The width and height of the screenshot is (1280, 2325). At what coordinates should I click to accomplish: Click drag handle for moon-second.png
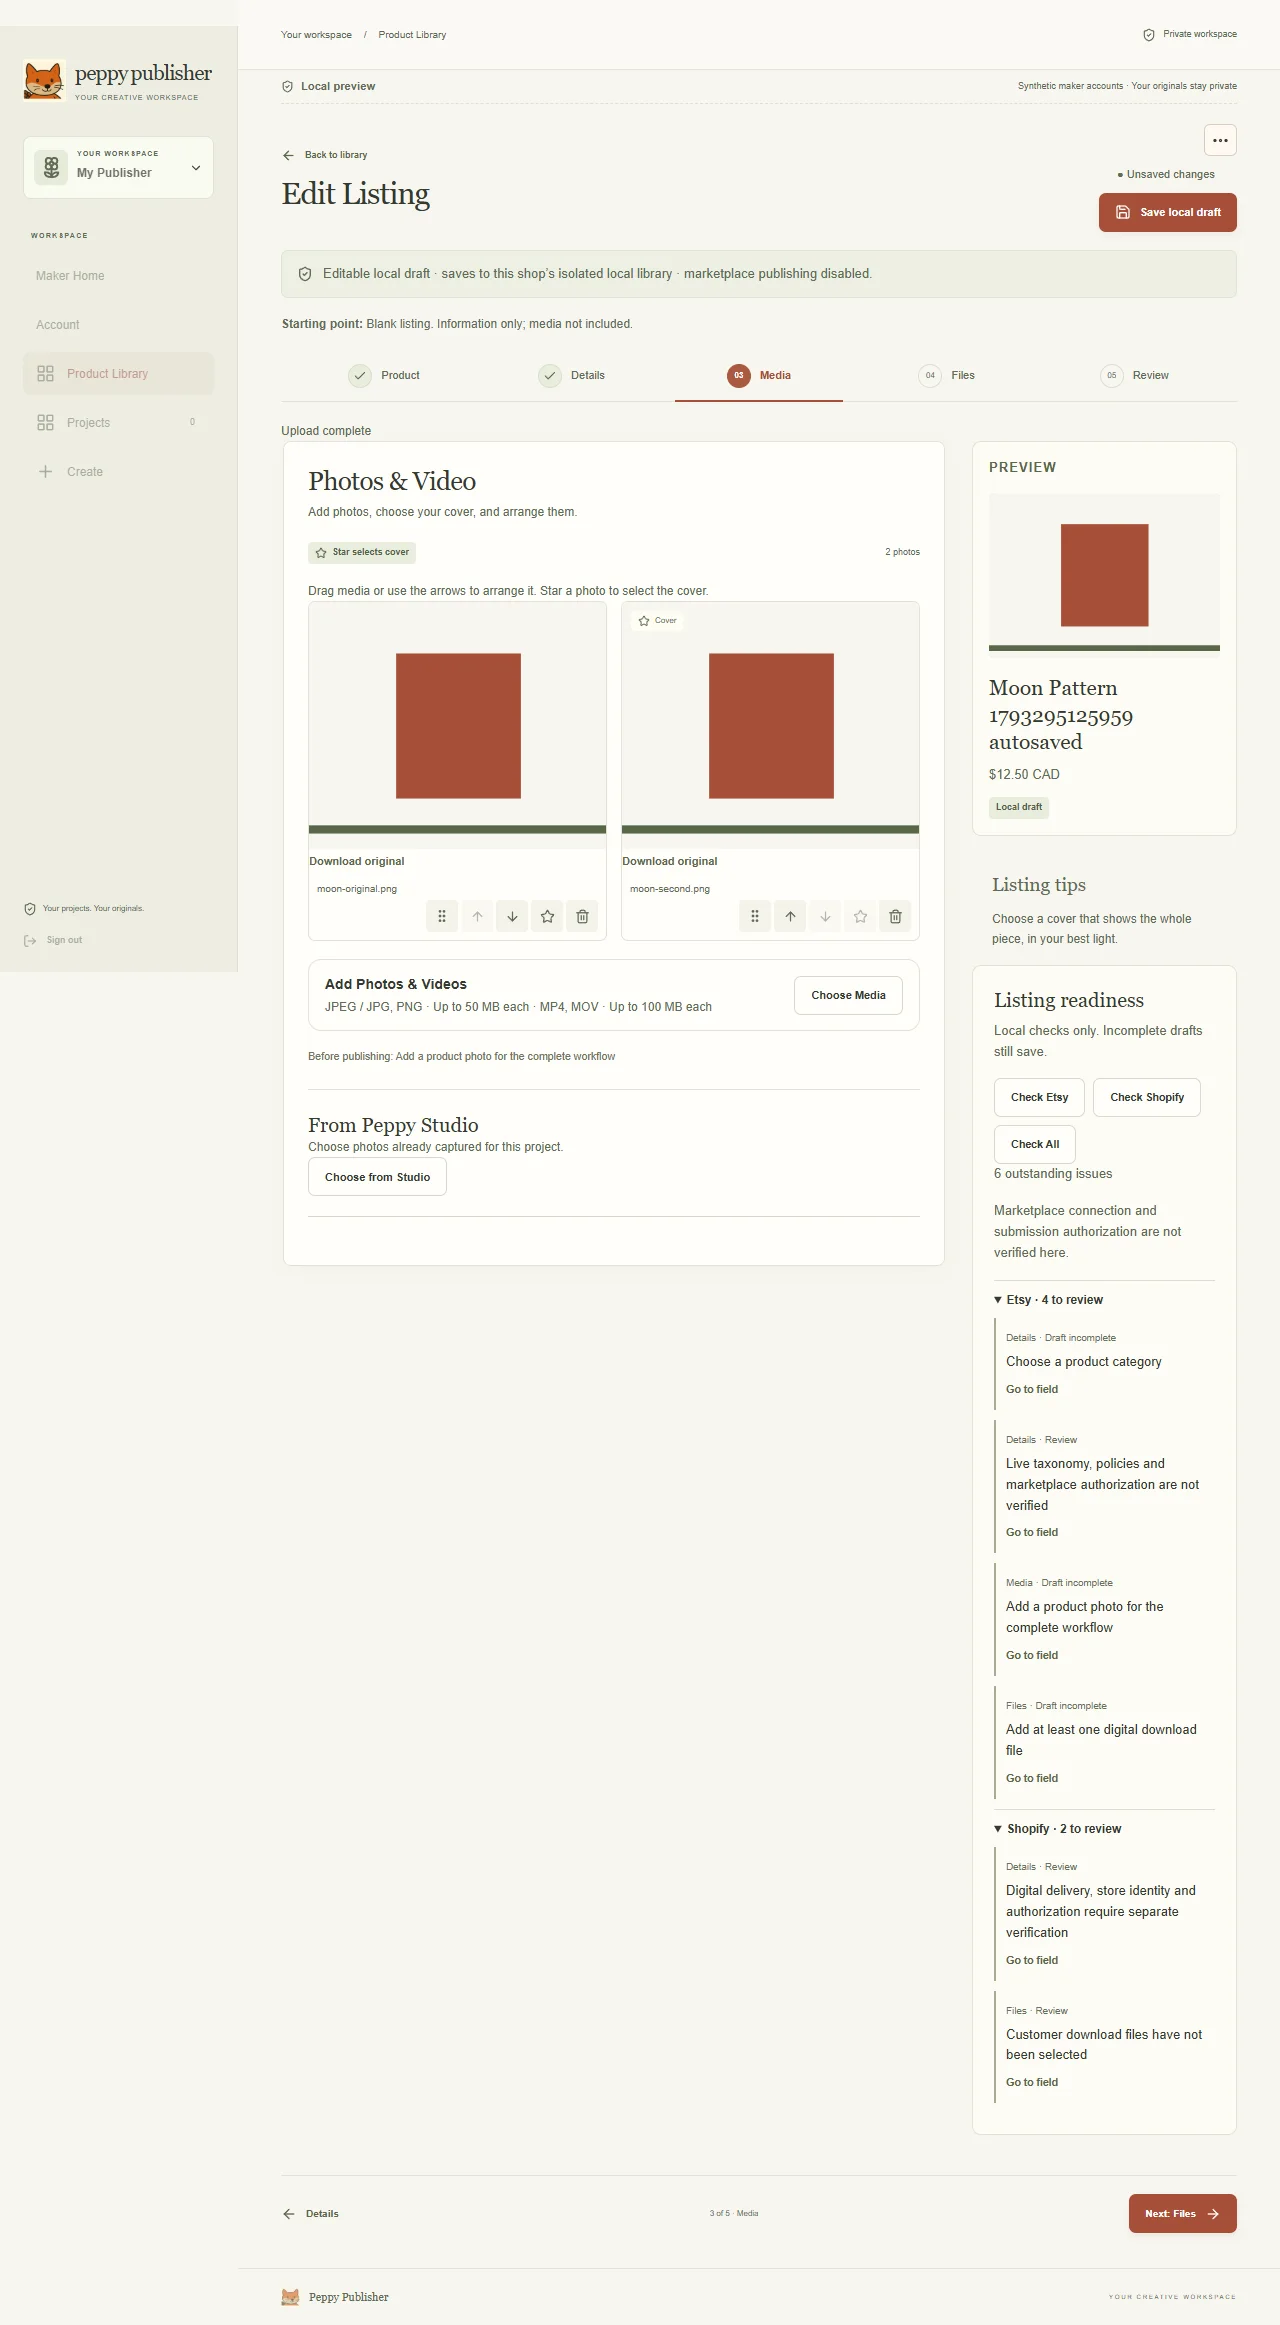coord(755,916)
